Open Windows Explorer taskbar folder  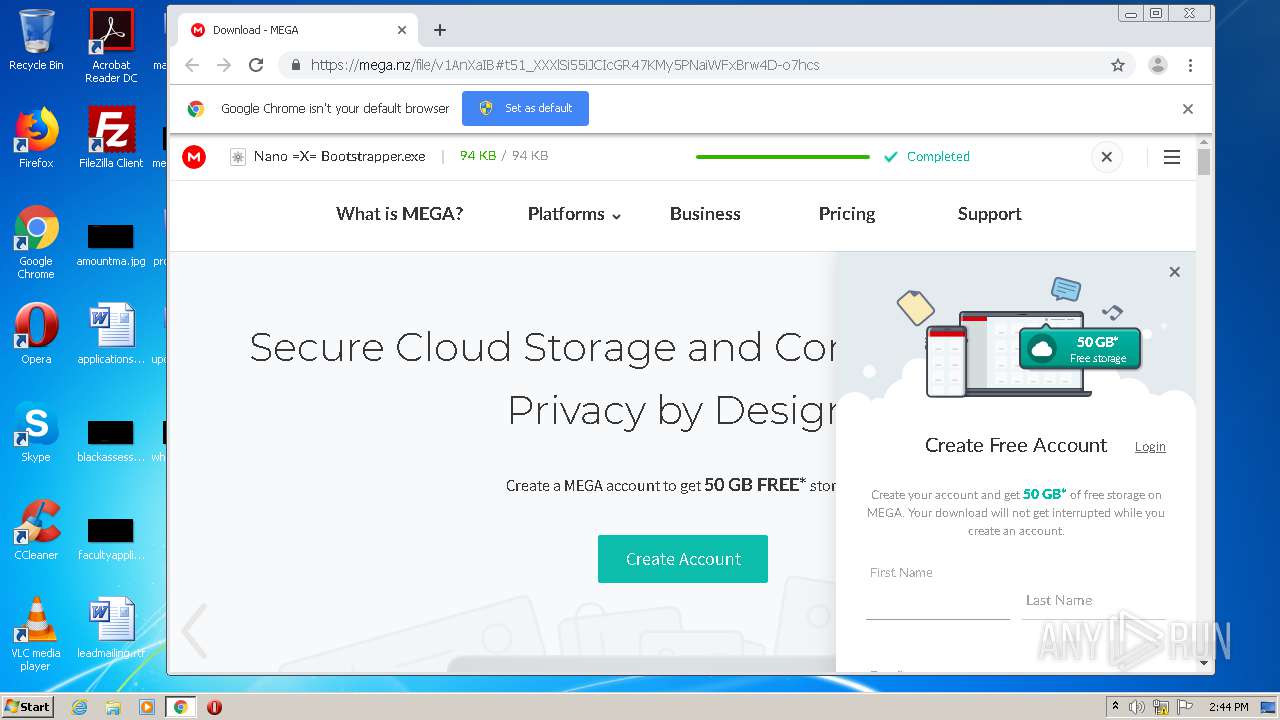click(x=113, y=707)
